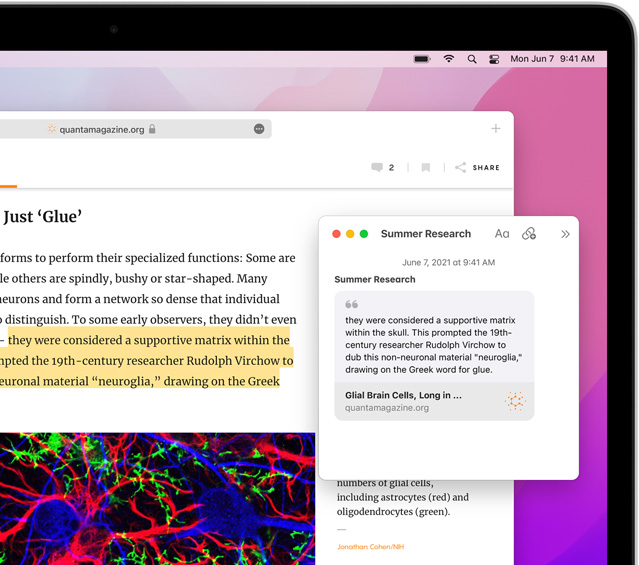The width and height of the screenshot is (639, 565).
Task: Click the date and time display
Action: click(552, 59)
